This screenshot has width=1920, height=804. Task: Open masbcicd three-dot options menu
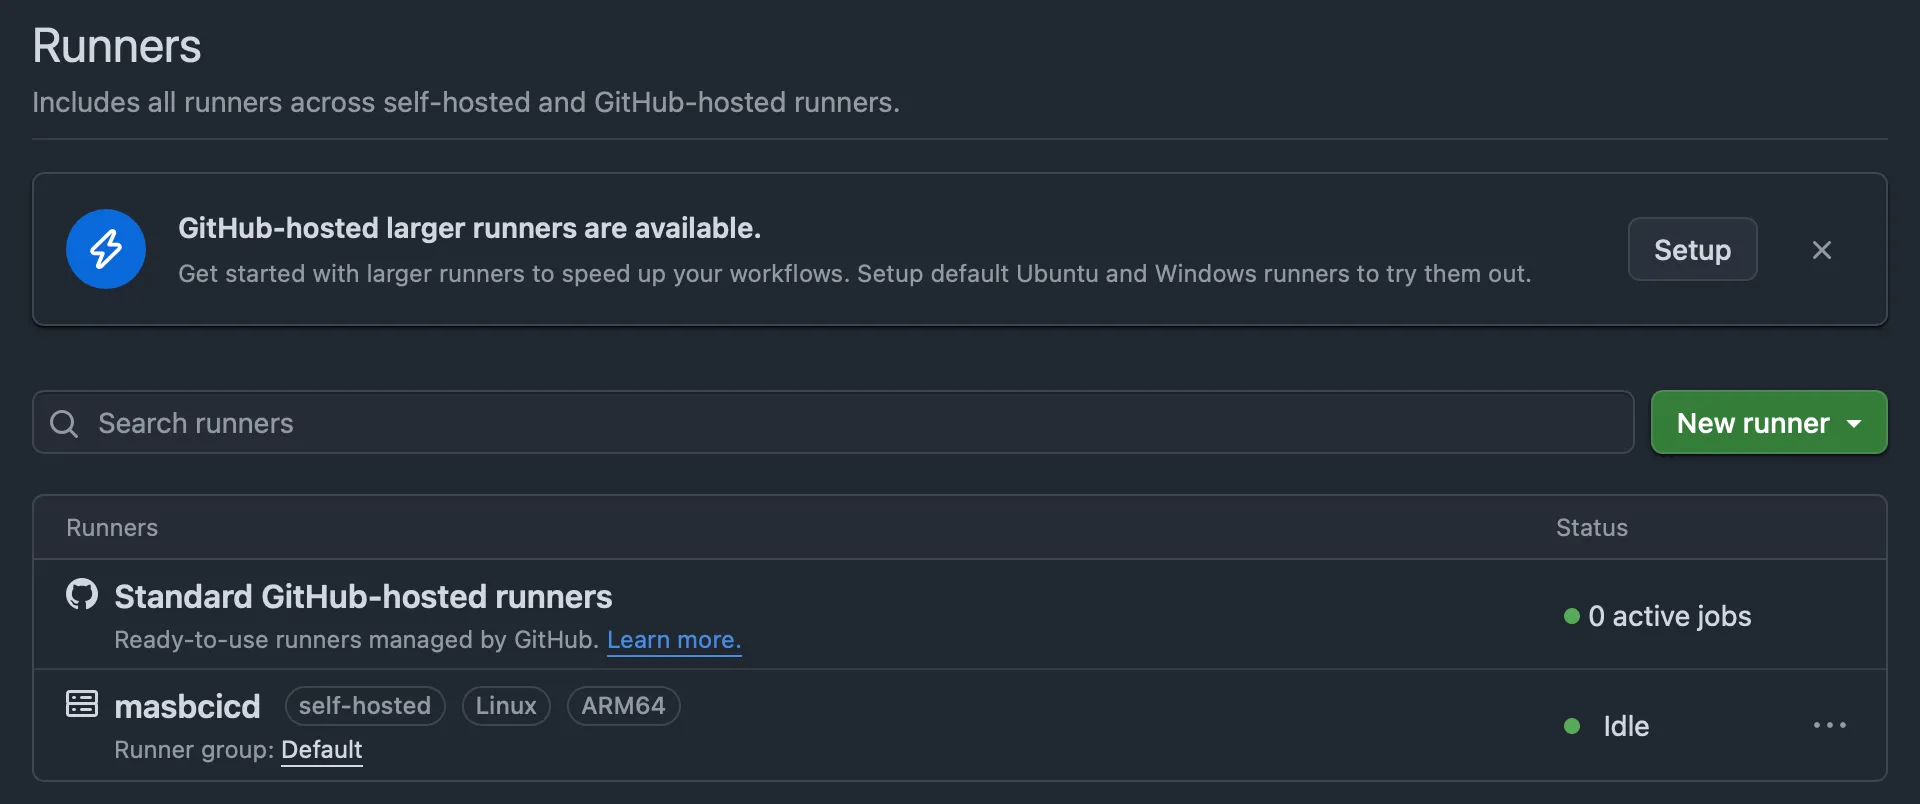click(x=1829, y=725)
